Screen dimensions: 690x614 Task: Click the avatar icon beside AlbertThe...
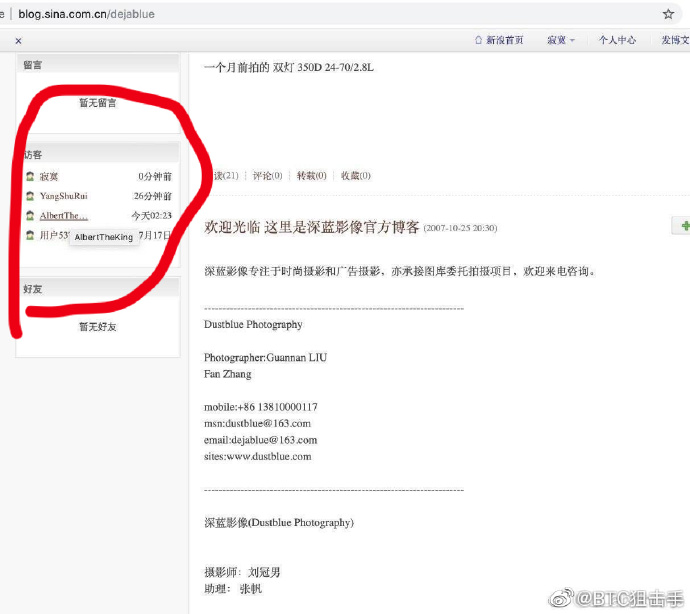[30, 216]
